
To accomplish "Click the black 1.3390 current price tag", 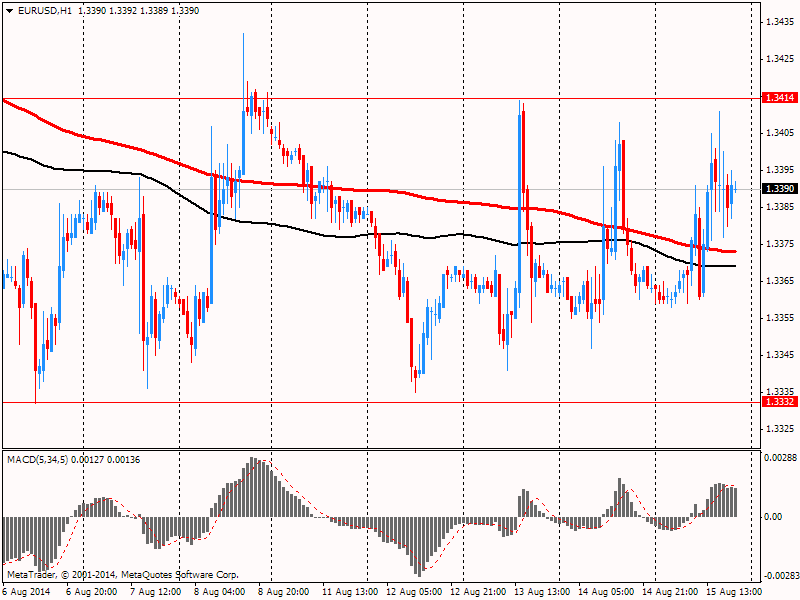I will click(x=779, y=189).
